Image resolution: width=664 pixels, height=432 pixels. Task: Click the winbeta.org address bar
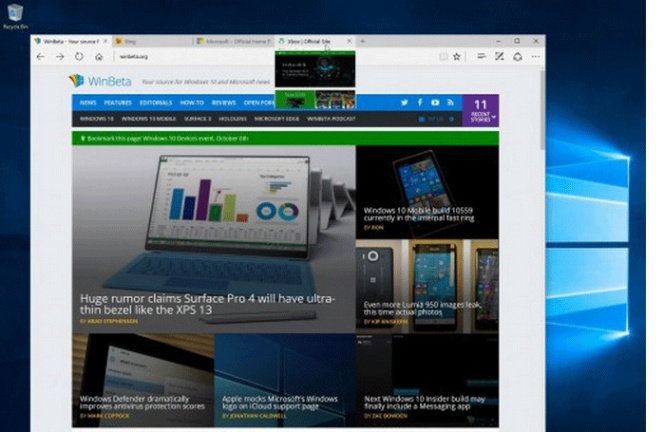[x=275, y=56]
